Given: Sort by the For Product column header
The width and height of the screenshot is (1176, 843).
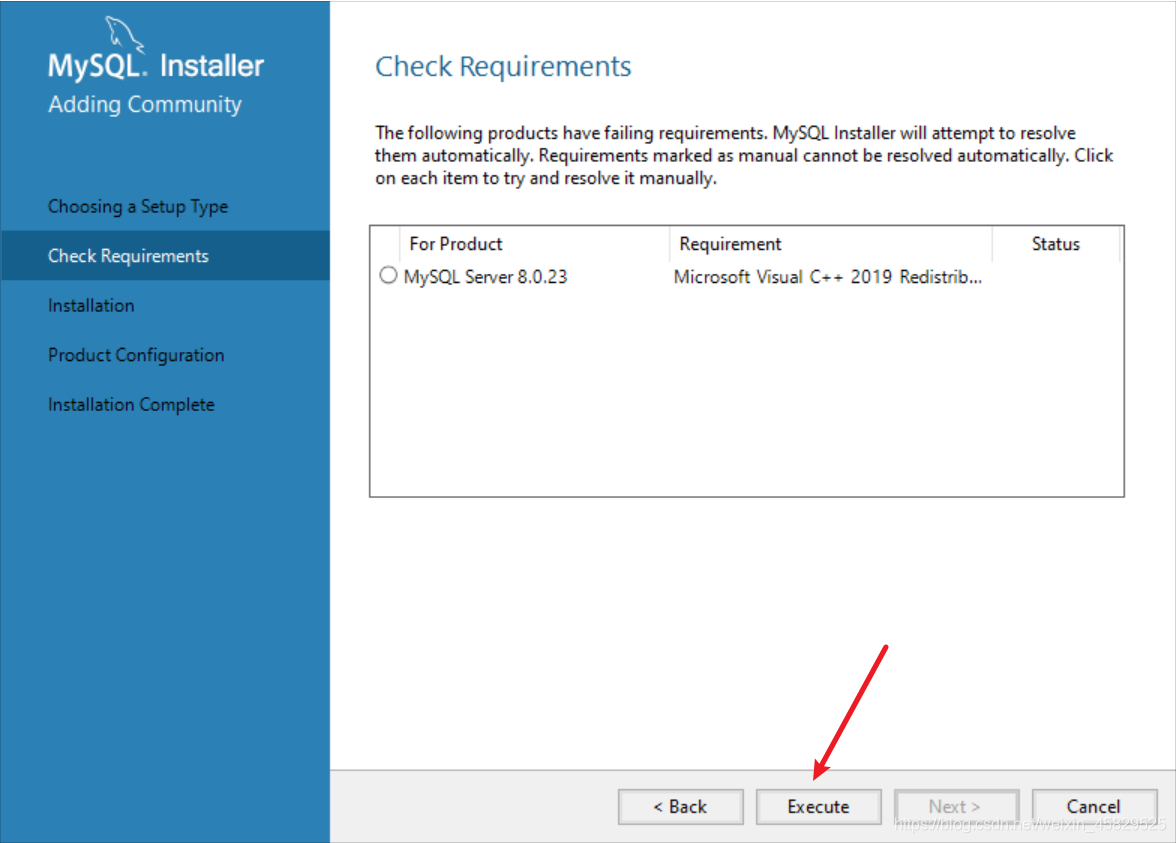Looking at the screenshot, I should click(535, 244).
